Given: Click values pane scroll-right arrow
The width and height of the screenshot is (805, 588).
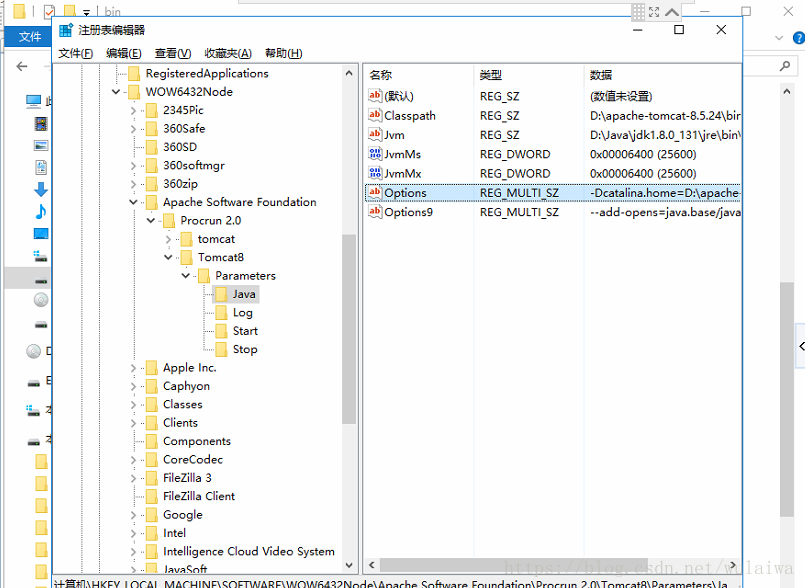Looking at the screenshot, I should pyautogui.click(x=733, y=565).
